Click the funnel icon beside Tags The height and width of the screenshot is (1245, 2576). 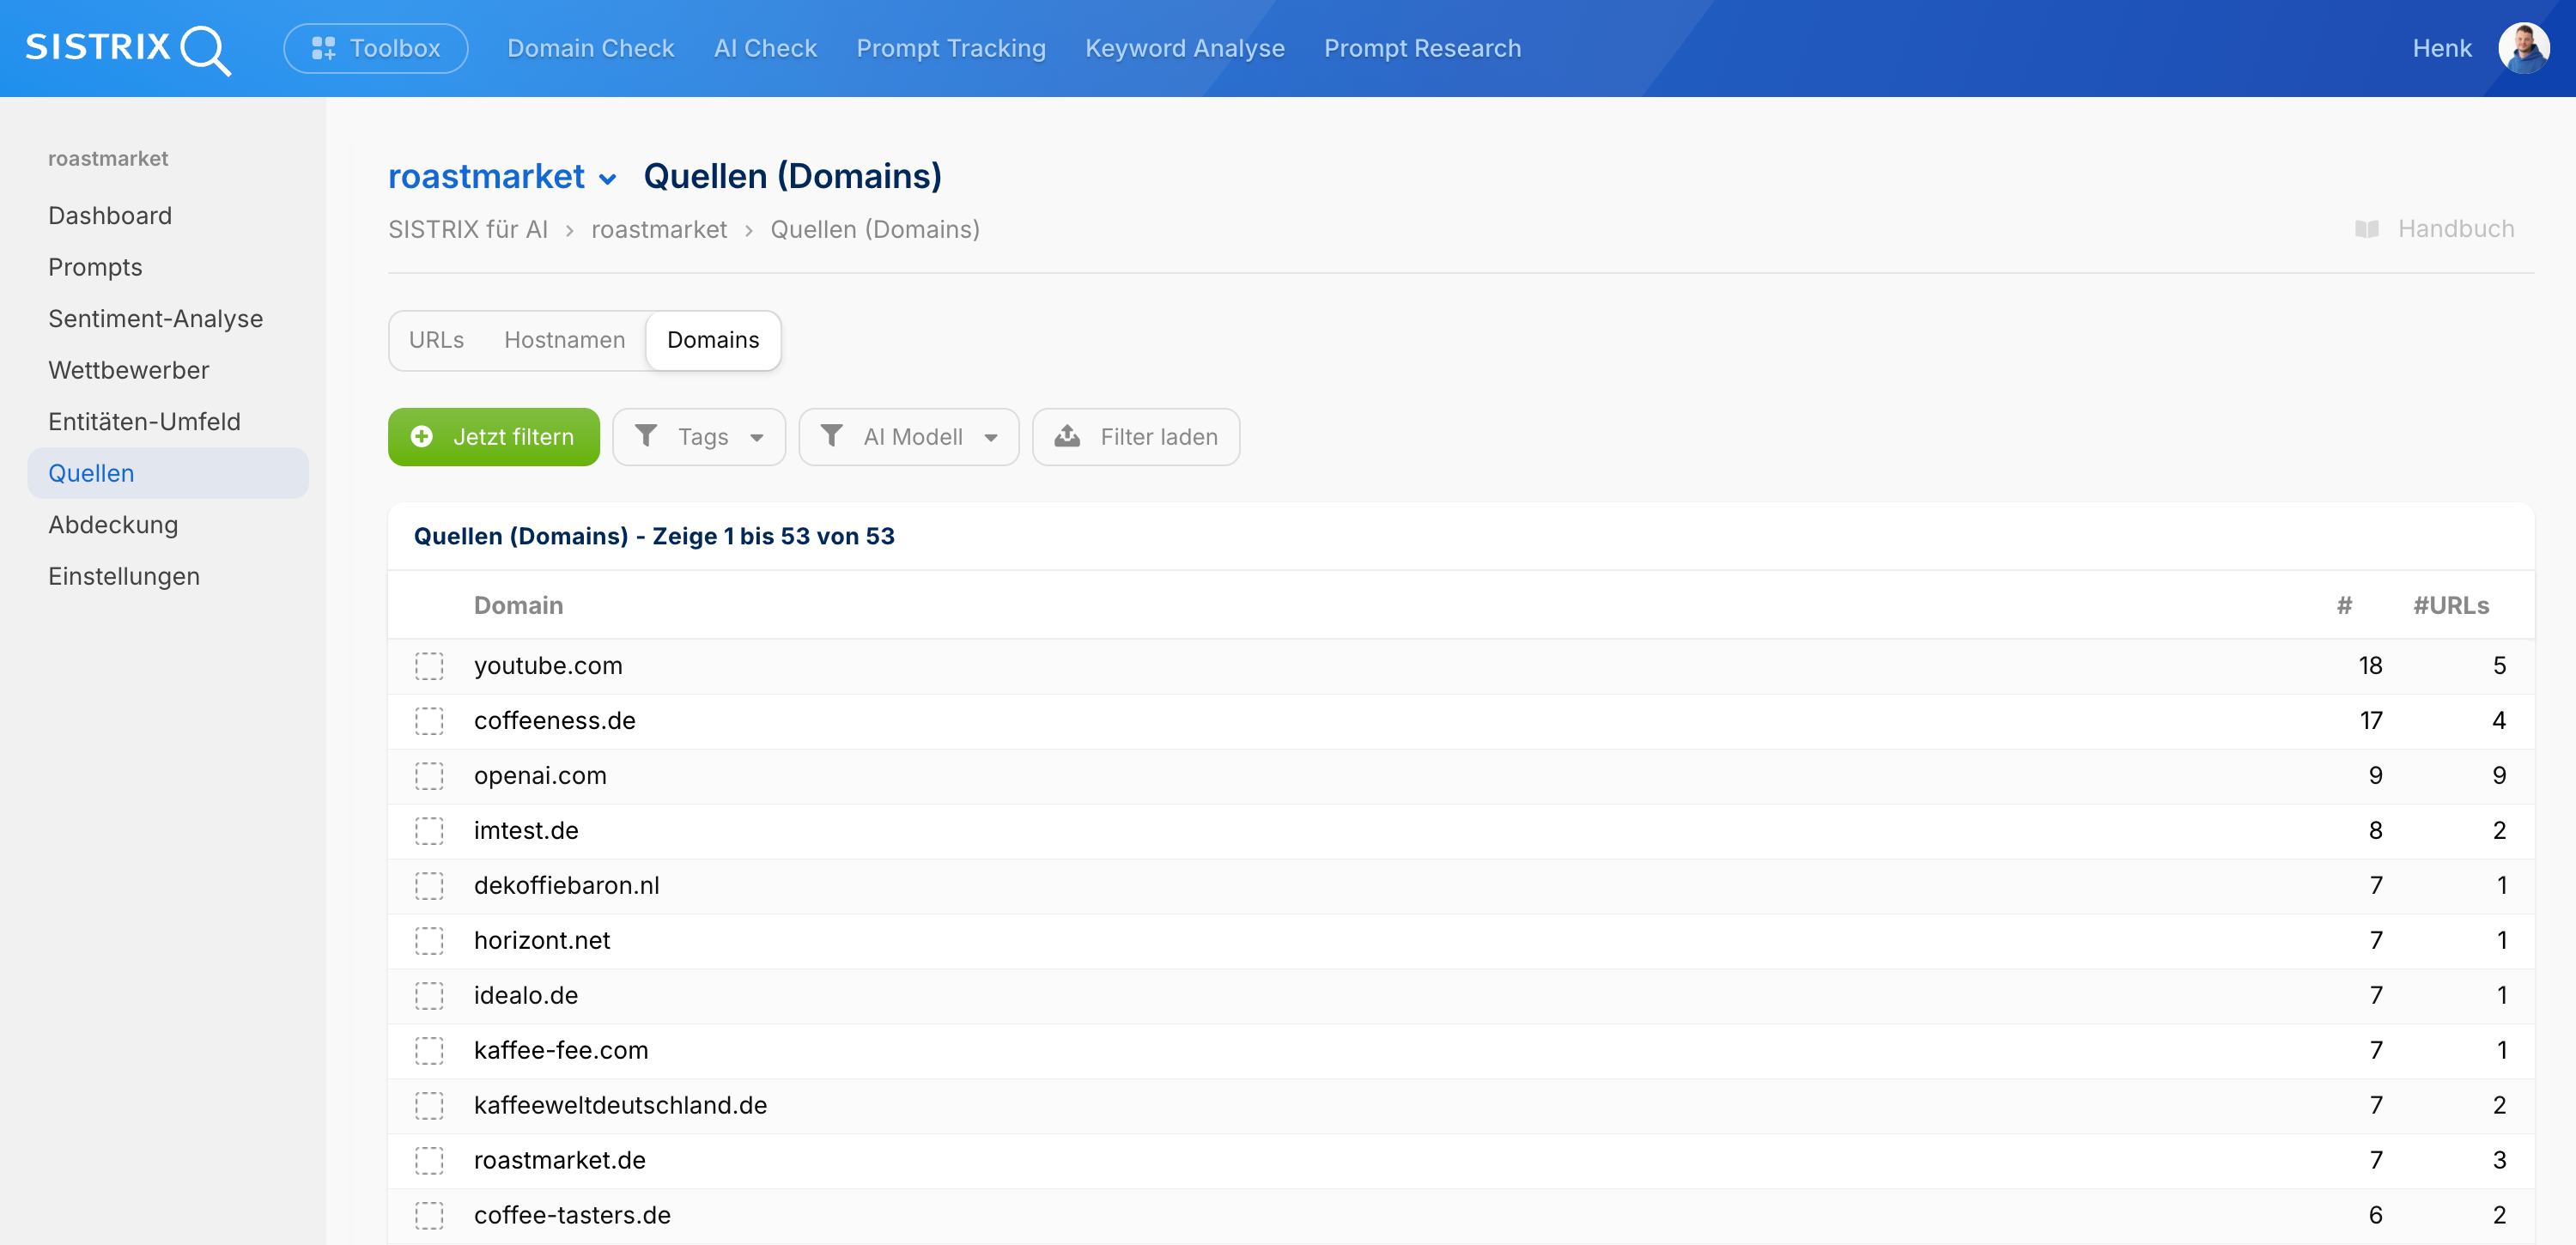(x=646, y=436)
